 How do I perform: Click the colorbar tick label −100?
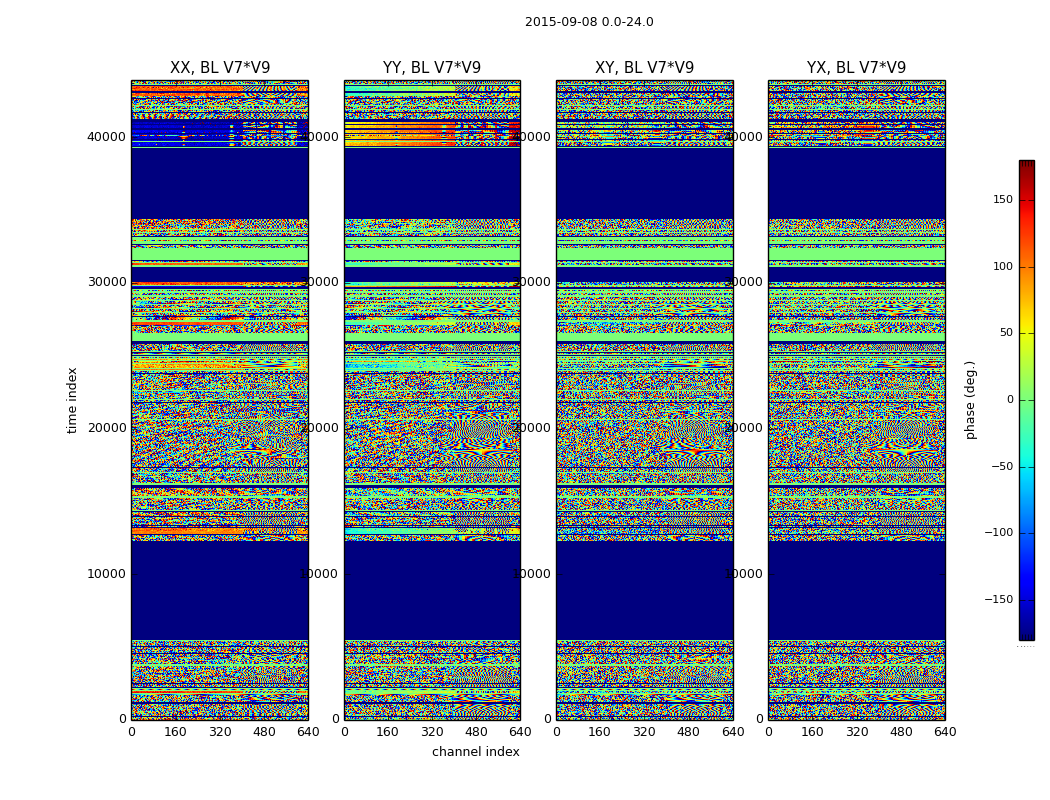(998, 533)
